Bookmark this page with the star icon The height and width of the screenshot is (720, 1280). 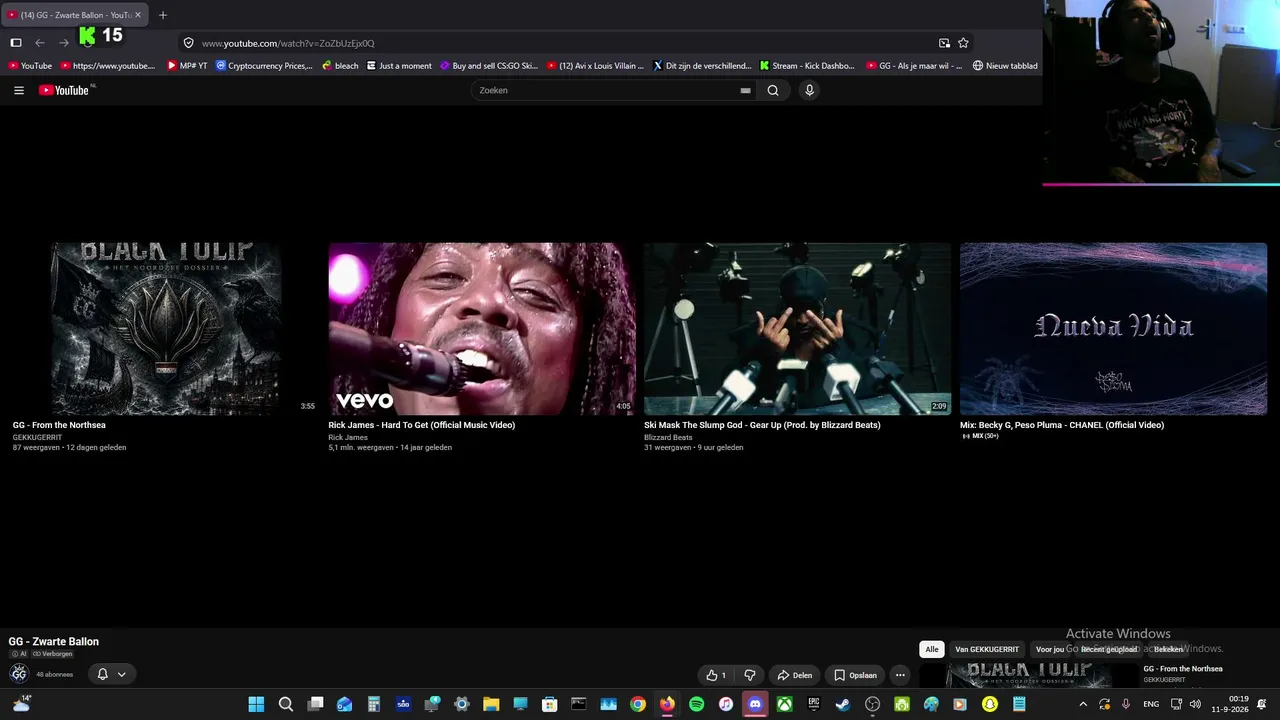click(963, 43)
